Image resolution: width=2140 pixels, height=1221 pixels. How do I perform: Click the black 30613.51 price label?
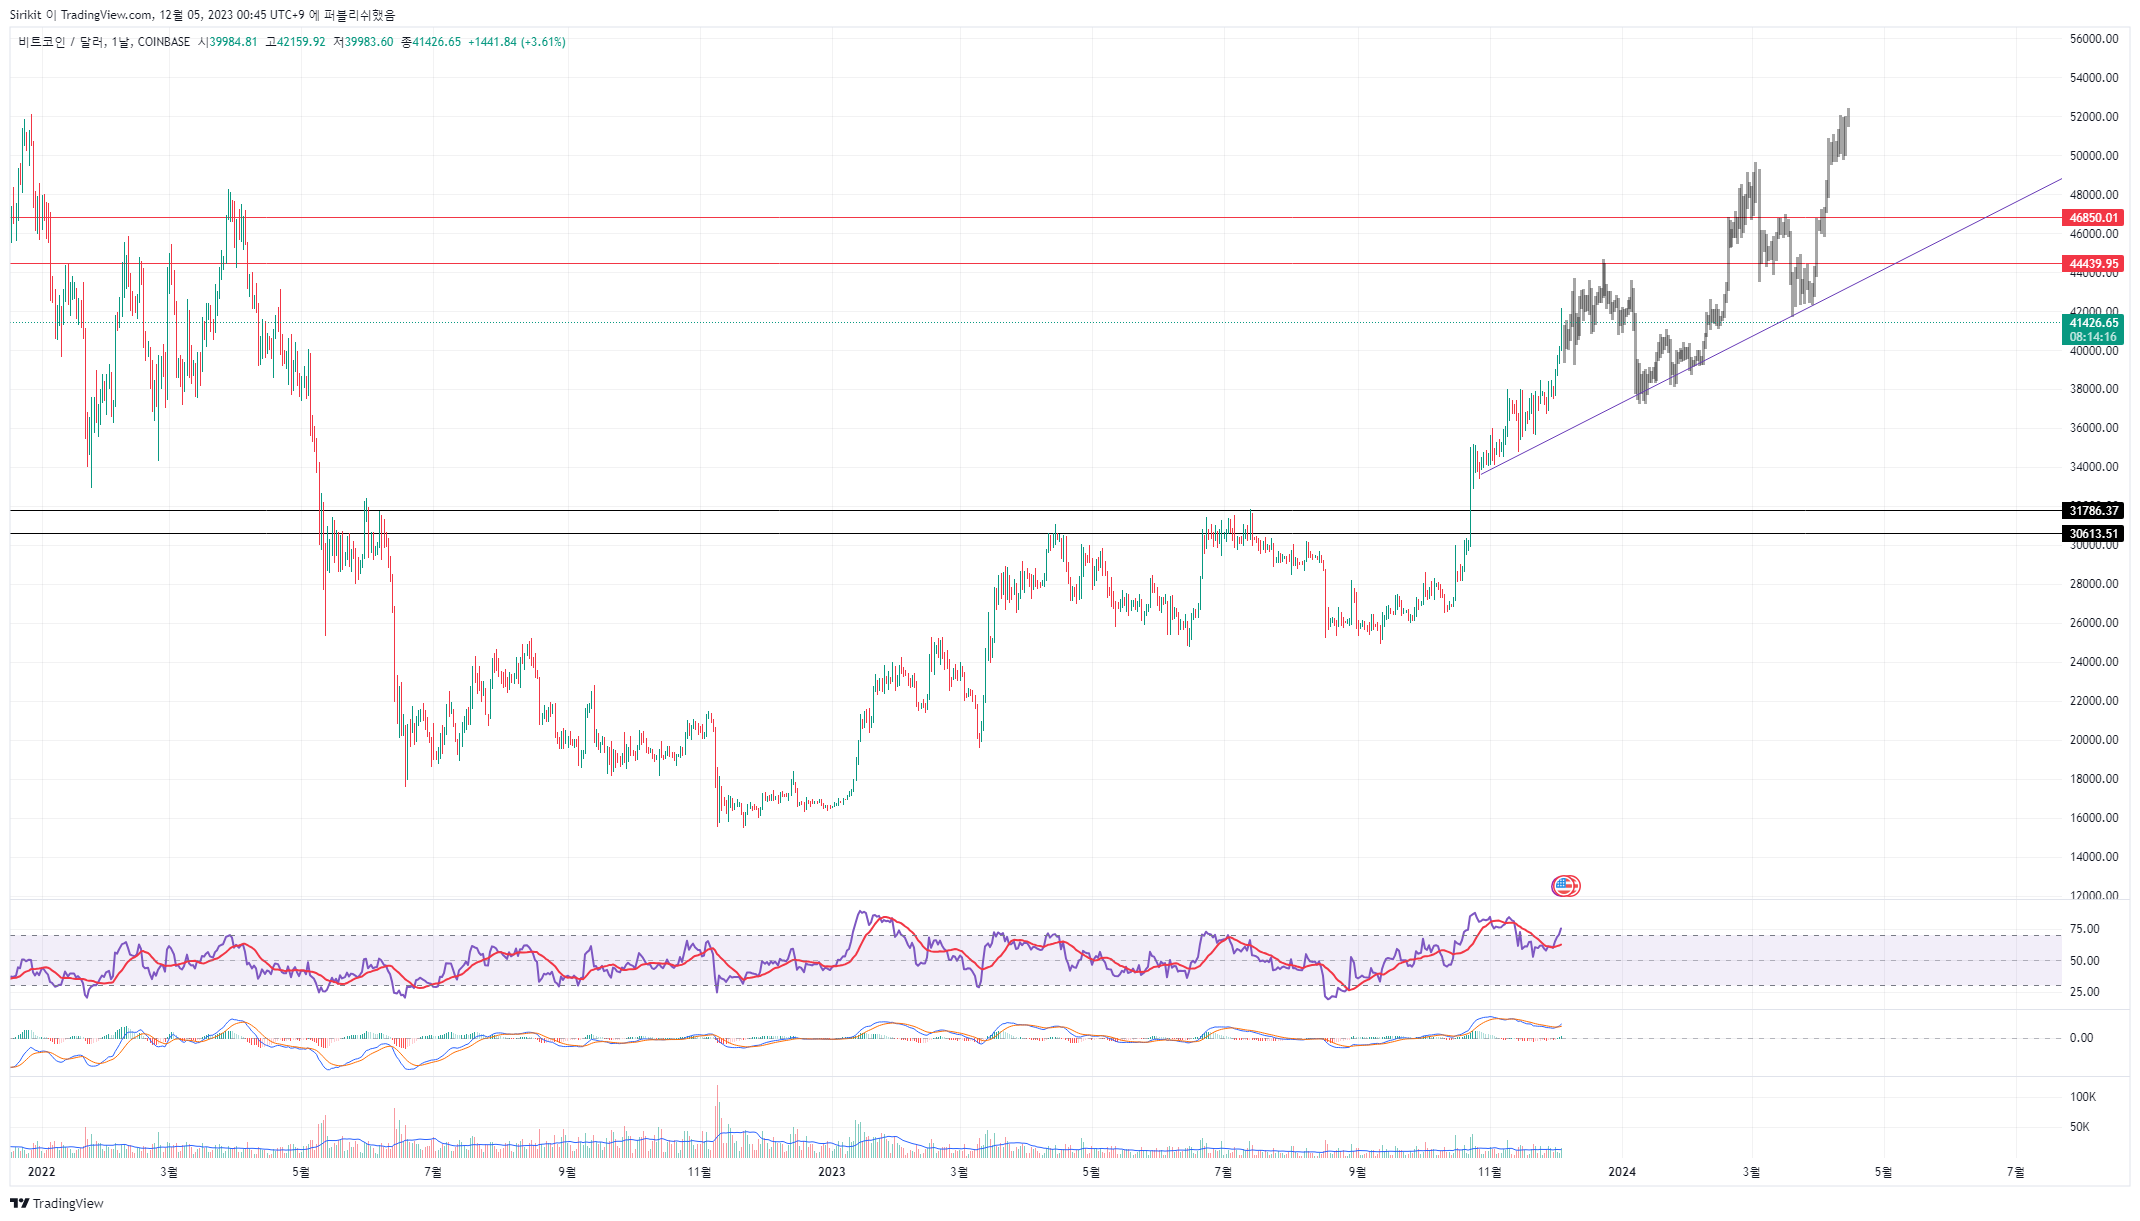[2093, 534]
